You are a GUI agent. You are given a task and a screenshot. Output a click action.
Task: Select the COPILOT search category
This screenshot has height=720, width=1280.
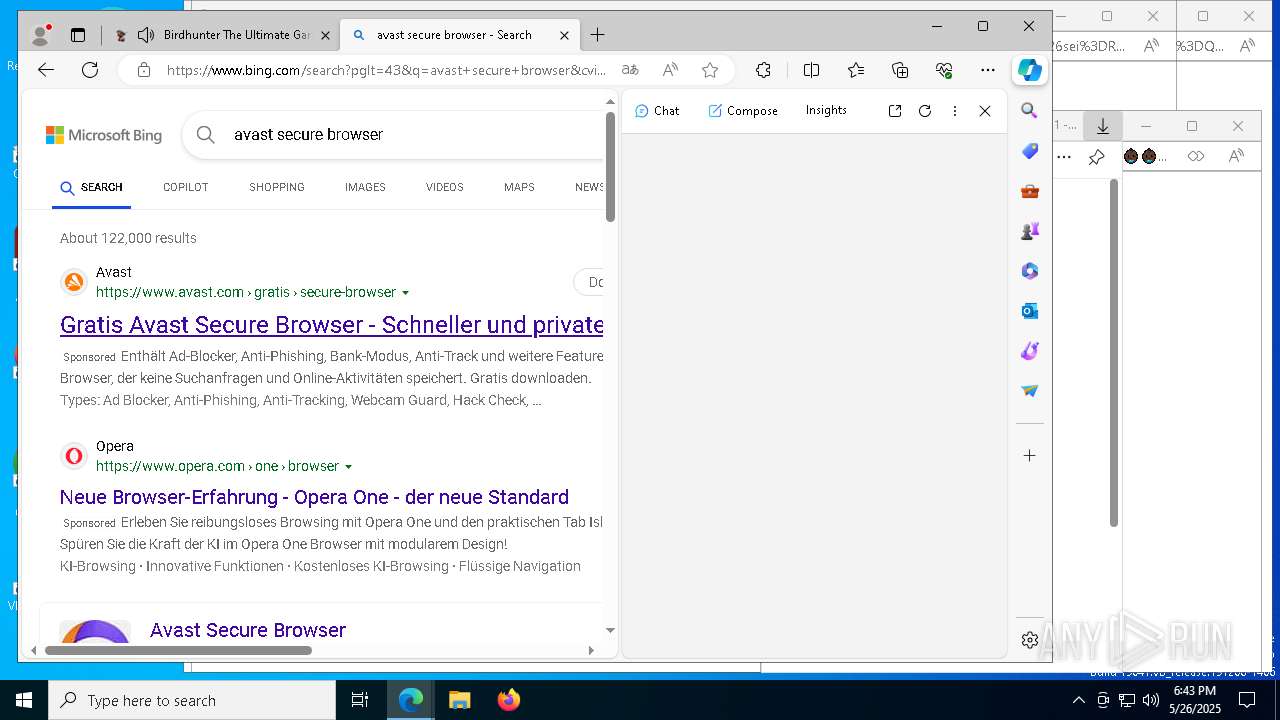point(186,187)
